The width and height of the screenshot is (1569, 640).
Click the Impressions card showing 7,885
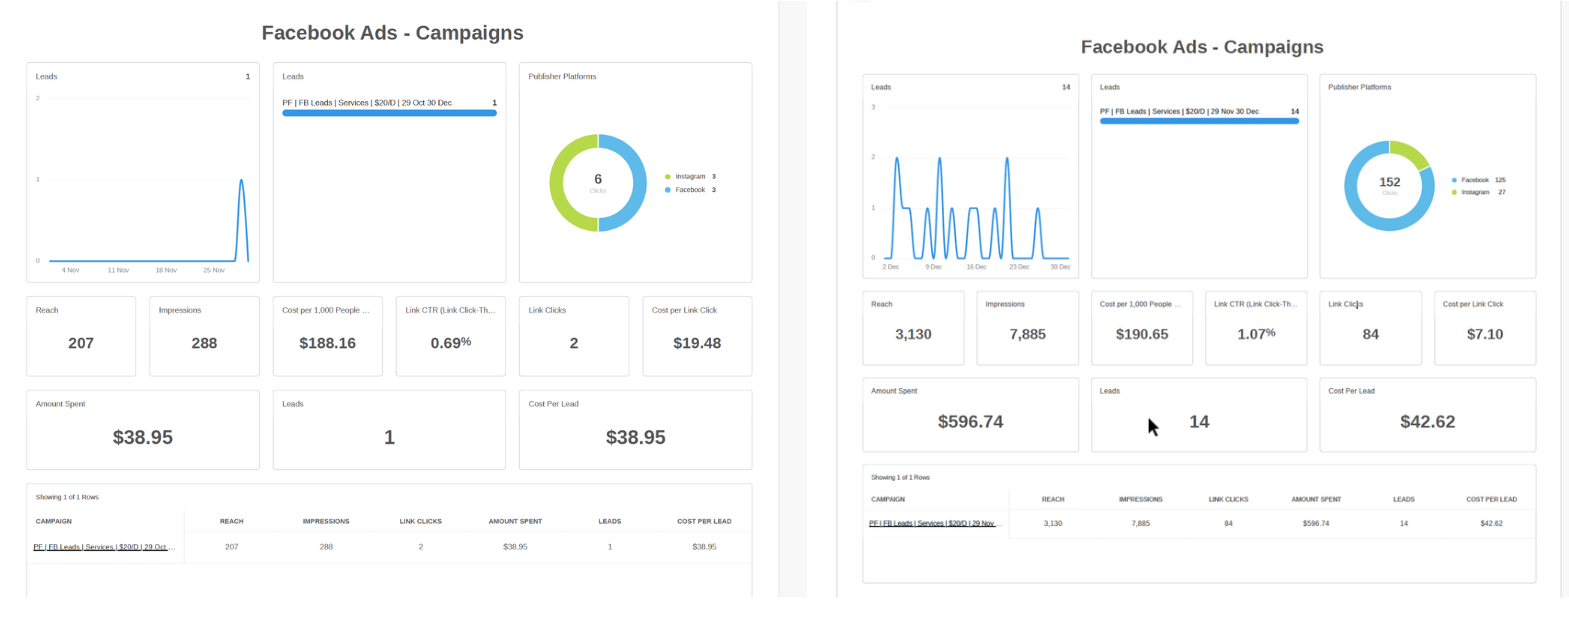pos(1027,328)
